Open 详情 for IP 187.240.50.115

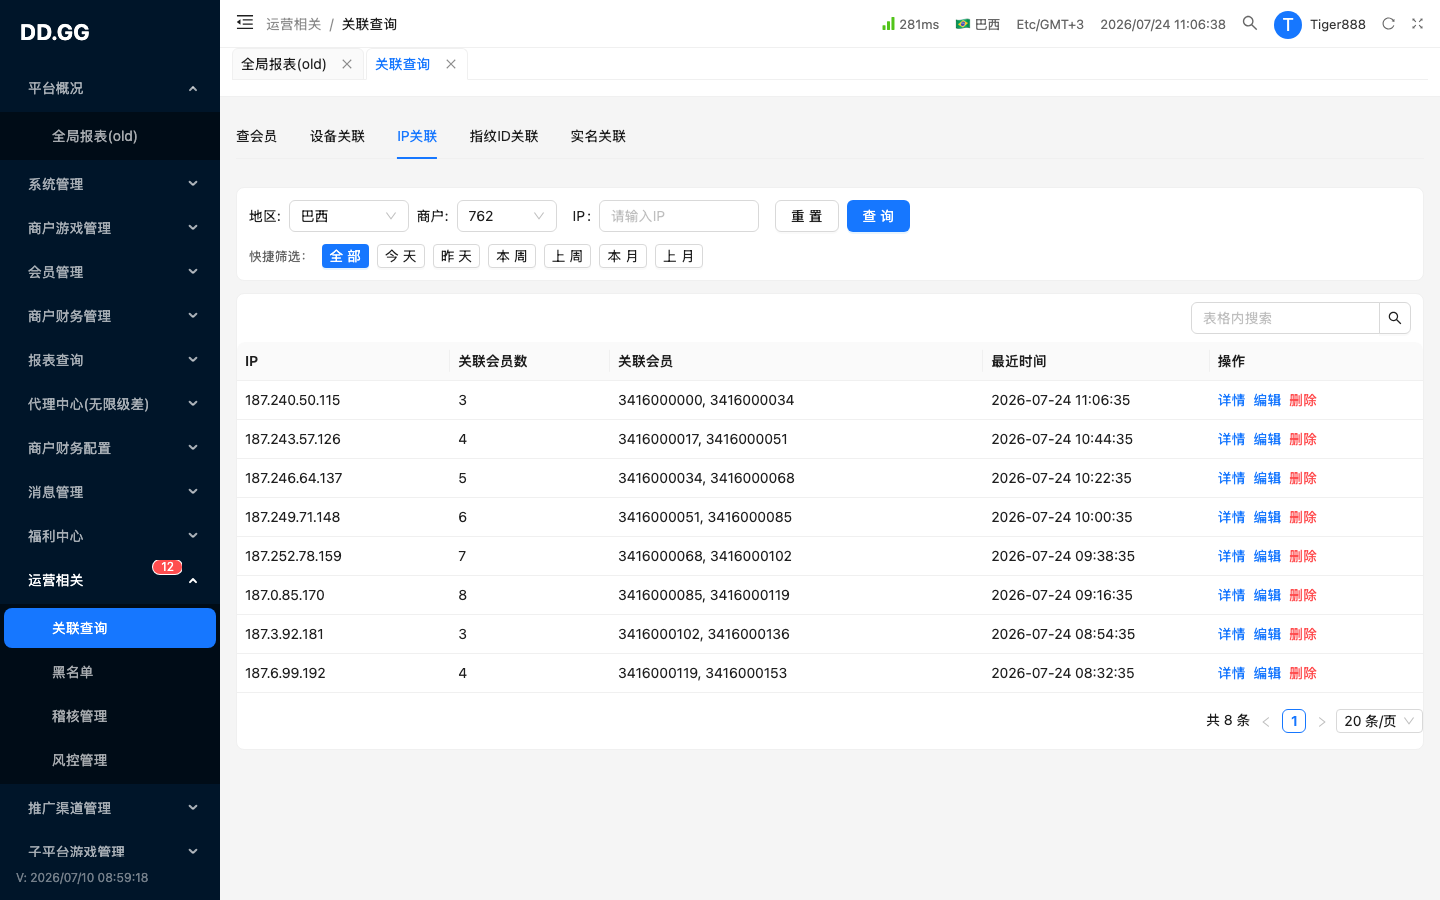[x=1231, y=400]
